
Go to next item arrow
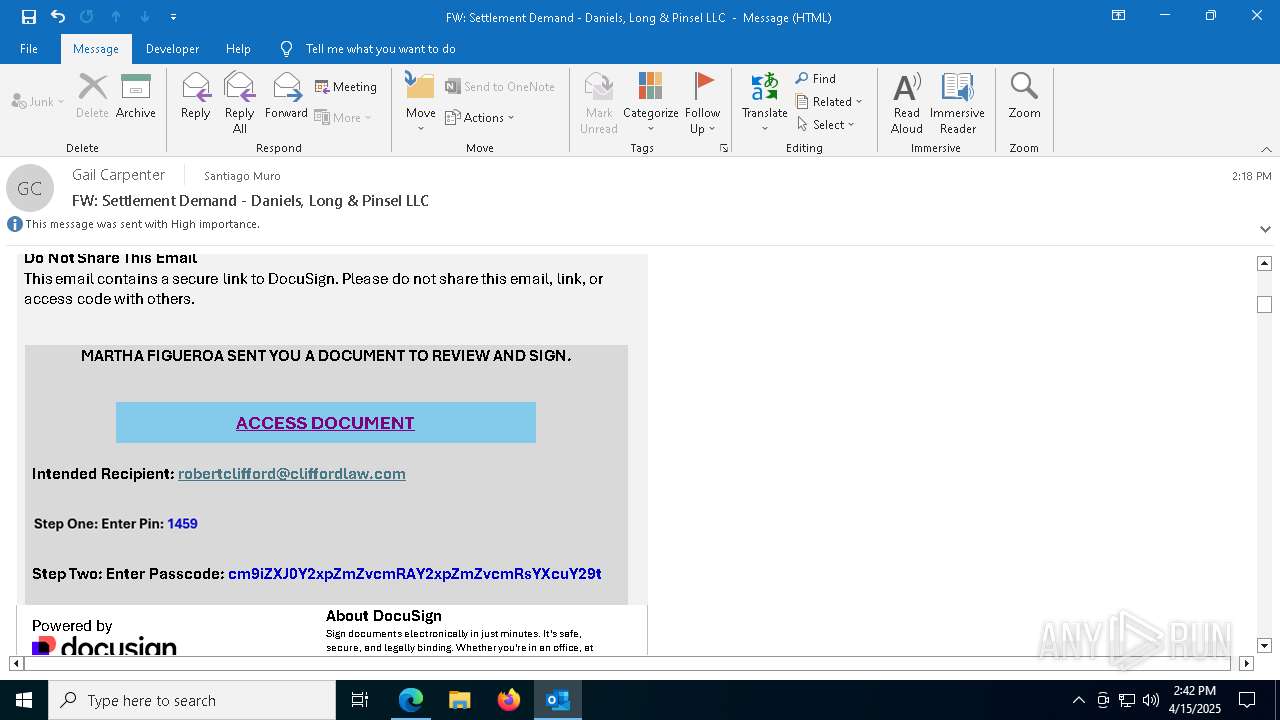point(145,16)
